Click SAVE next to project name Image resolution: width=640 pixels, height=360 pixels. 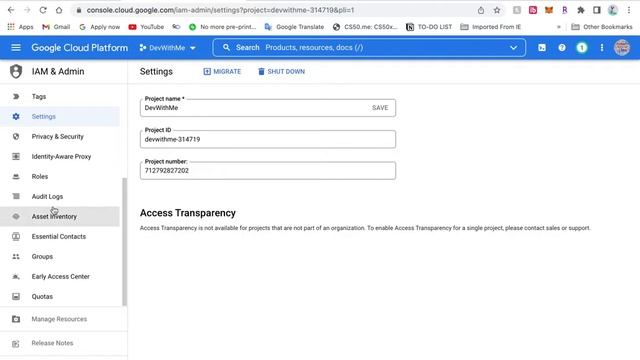click(380, 108)
